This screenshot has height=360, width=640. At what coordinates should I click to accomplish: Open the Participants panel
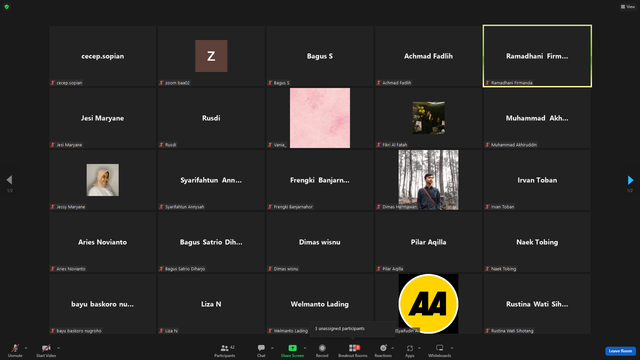click(x=225, y=350)
